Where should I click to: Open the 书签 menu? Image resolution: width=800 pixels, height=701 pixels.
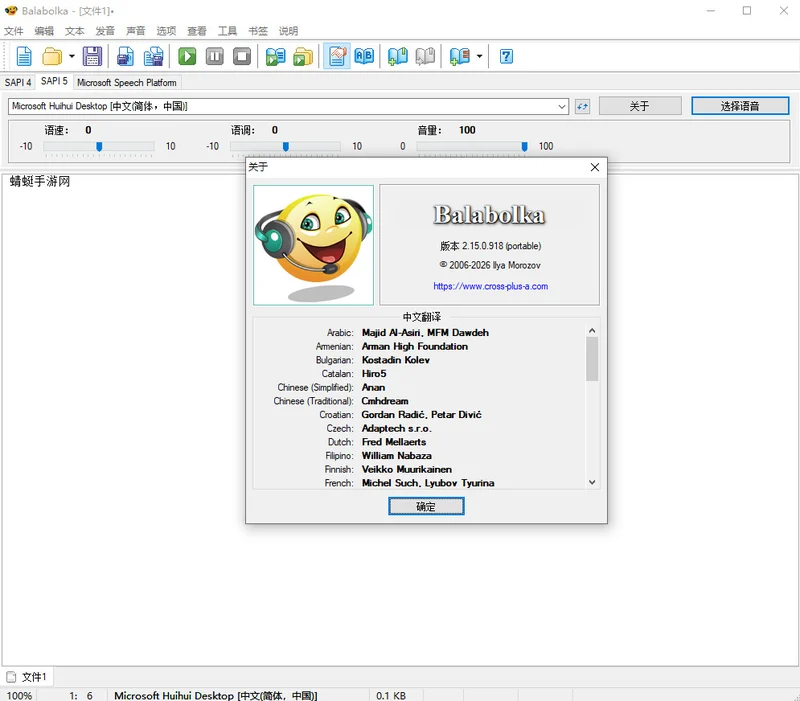click(x=258, y=31)
